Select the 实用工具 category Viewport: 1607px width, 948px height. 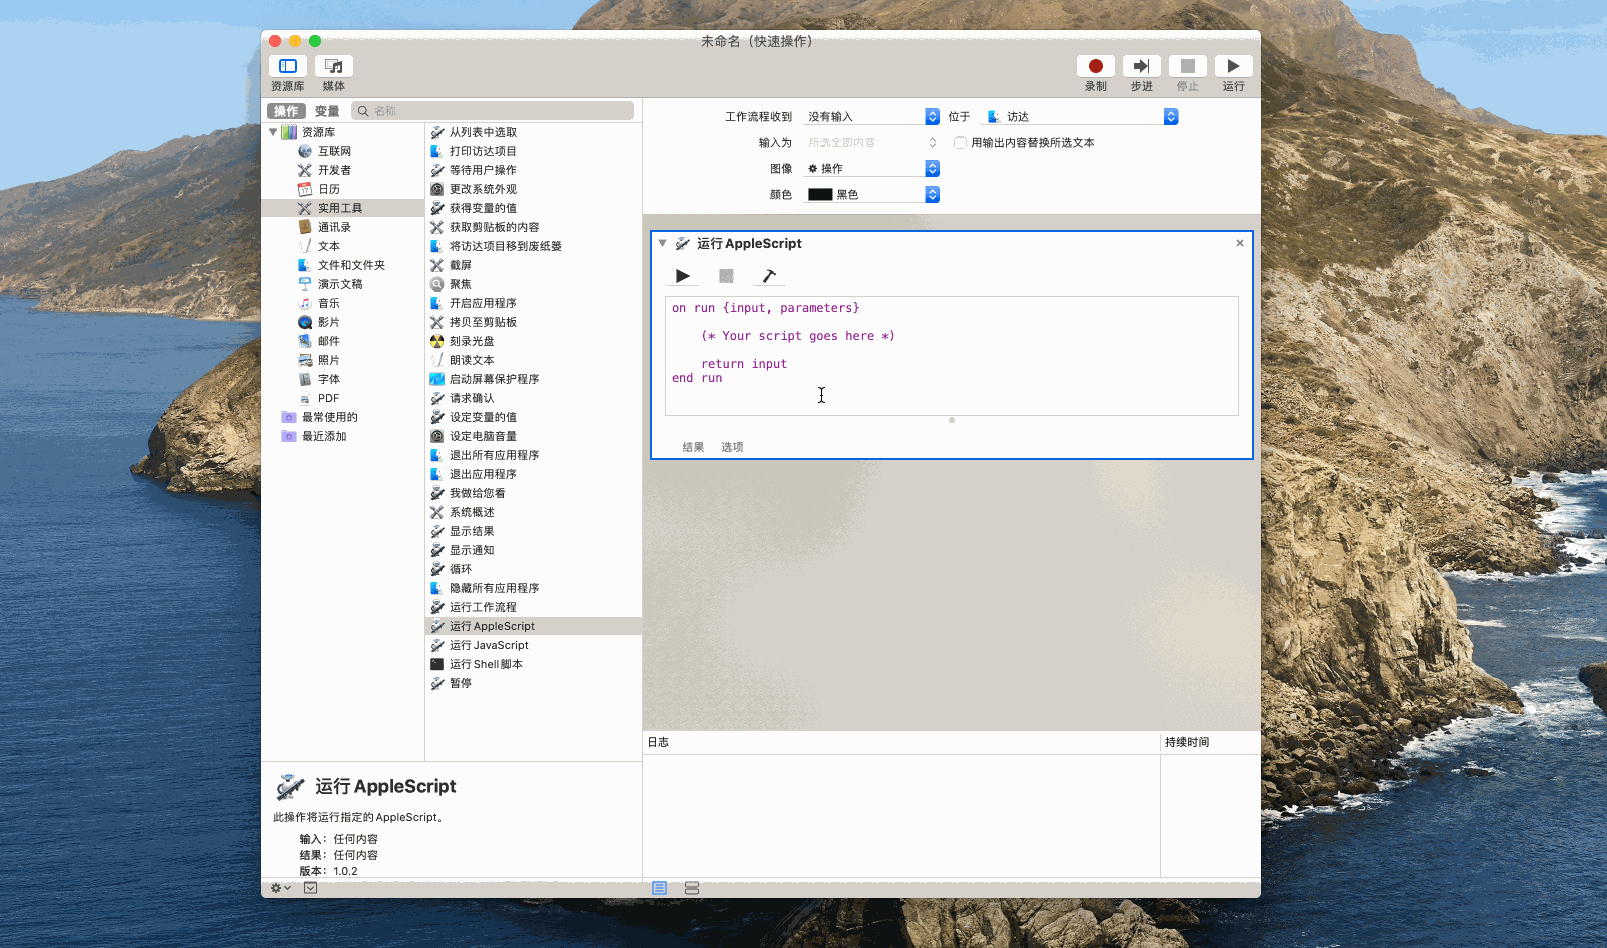click(x=343, y=208)
